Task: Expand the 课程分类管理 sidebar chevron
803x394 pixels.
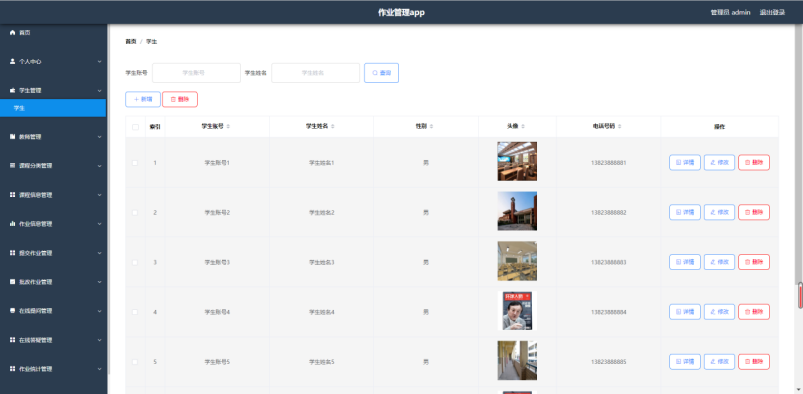Action: 99,166
